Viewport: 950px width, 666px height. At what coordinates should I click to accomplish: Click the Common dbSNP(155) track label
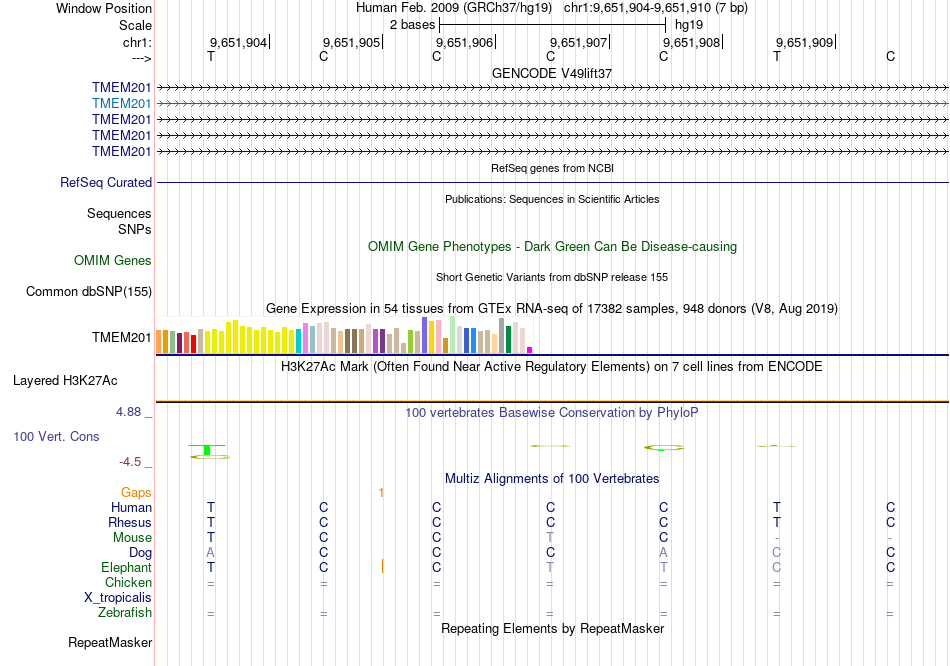(x=89, y=291)
